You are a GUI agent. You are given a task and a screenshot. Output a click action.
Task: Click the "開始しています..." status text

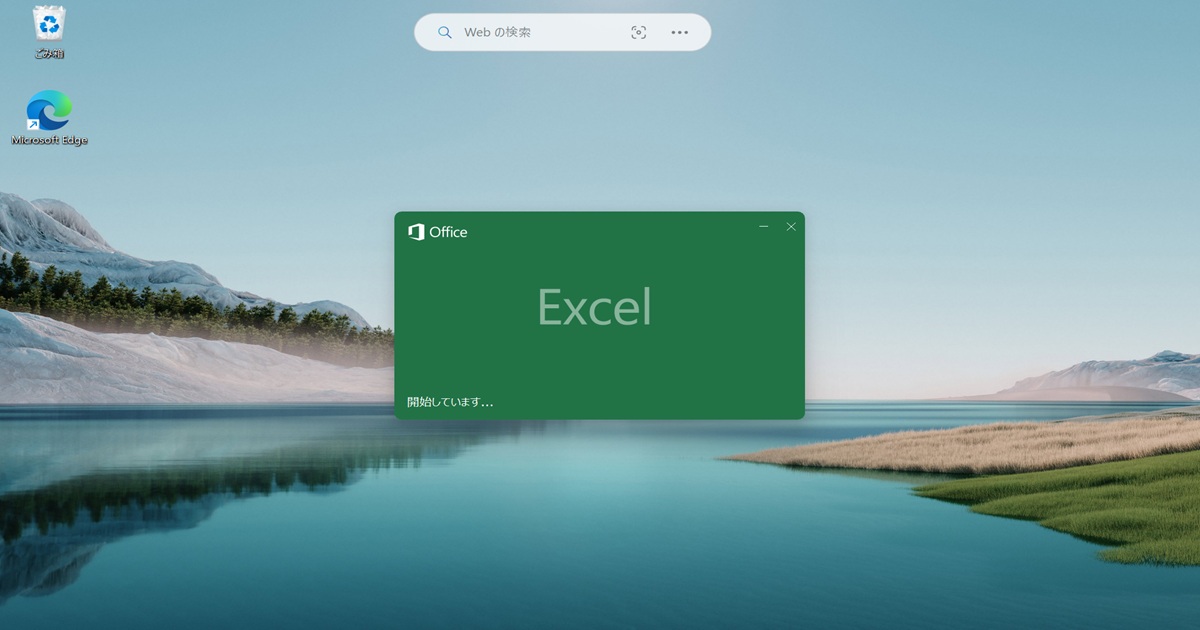pyautogui.click(x=450, y=402)
